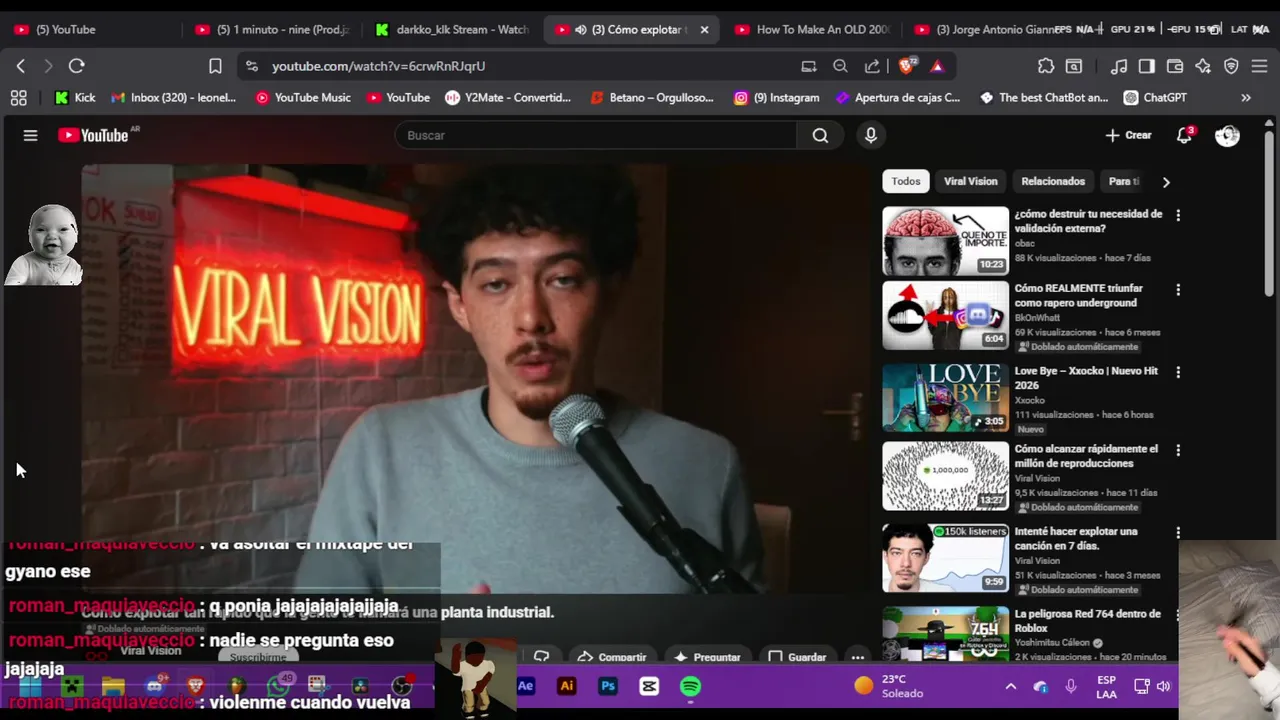1280x720 pixels.
Task: Click the zoom magnifier icon in address bar
Action: pyautogui.click(x=840, y=66)
